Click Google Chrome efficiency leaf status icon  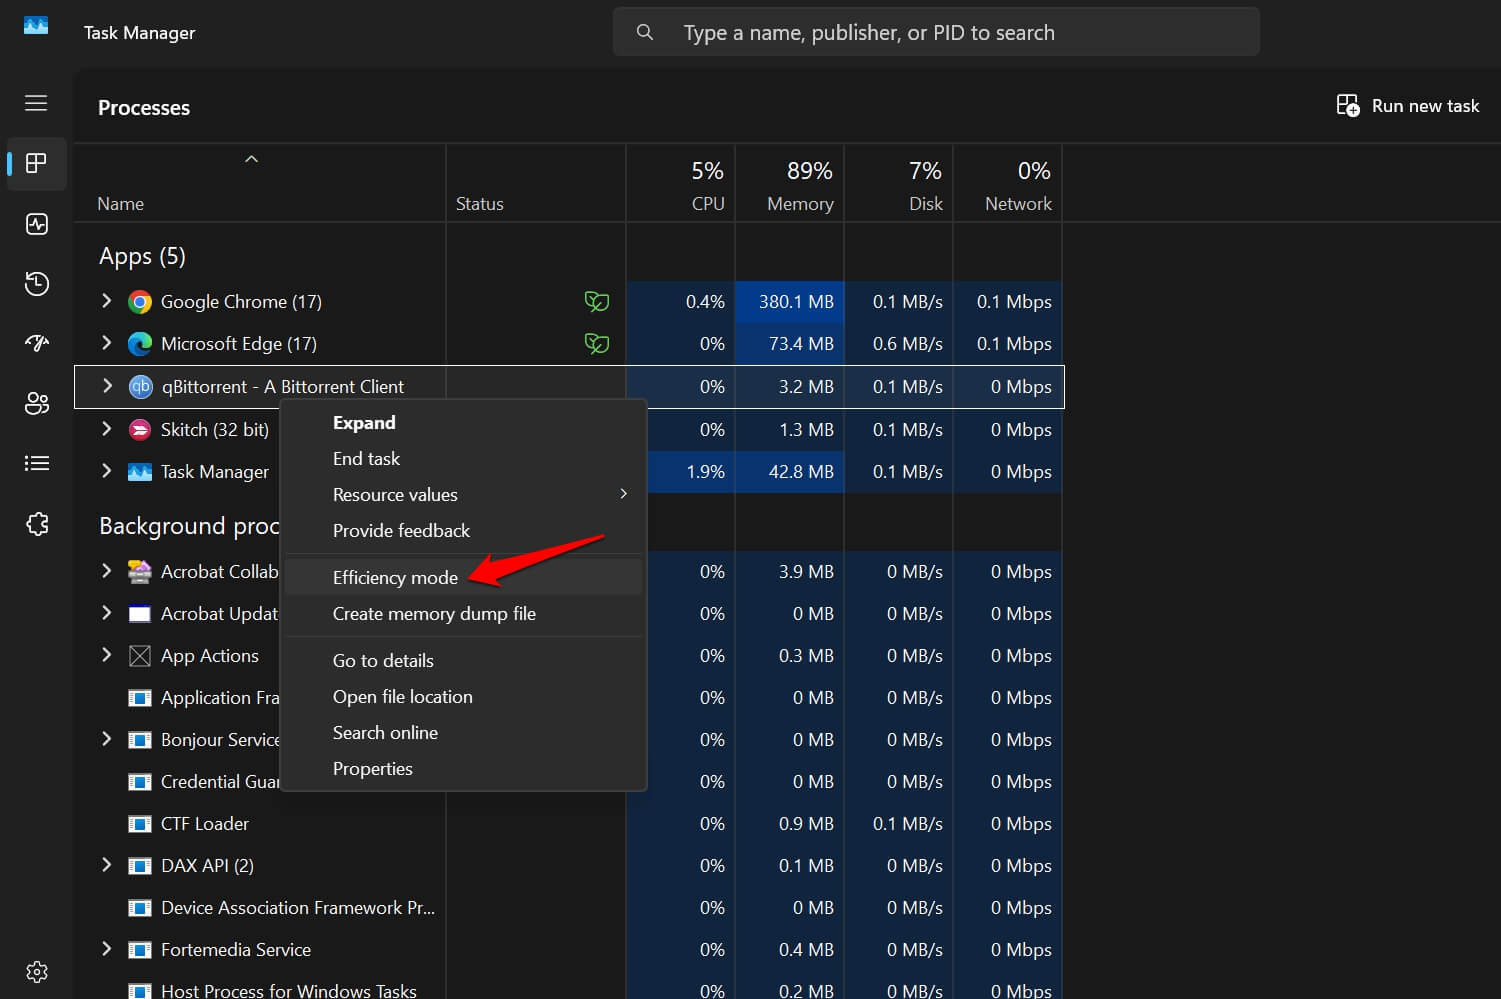tap(597, 301)
